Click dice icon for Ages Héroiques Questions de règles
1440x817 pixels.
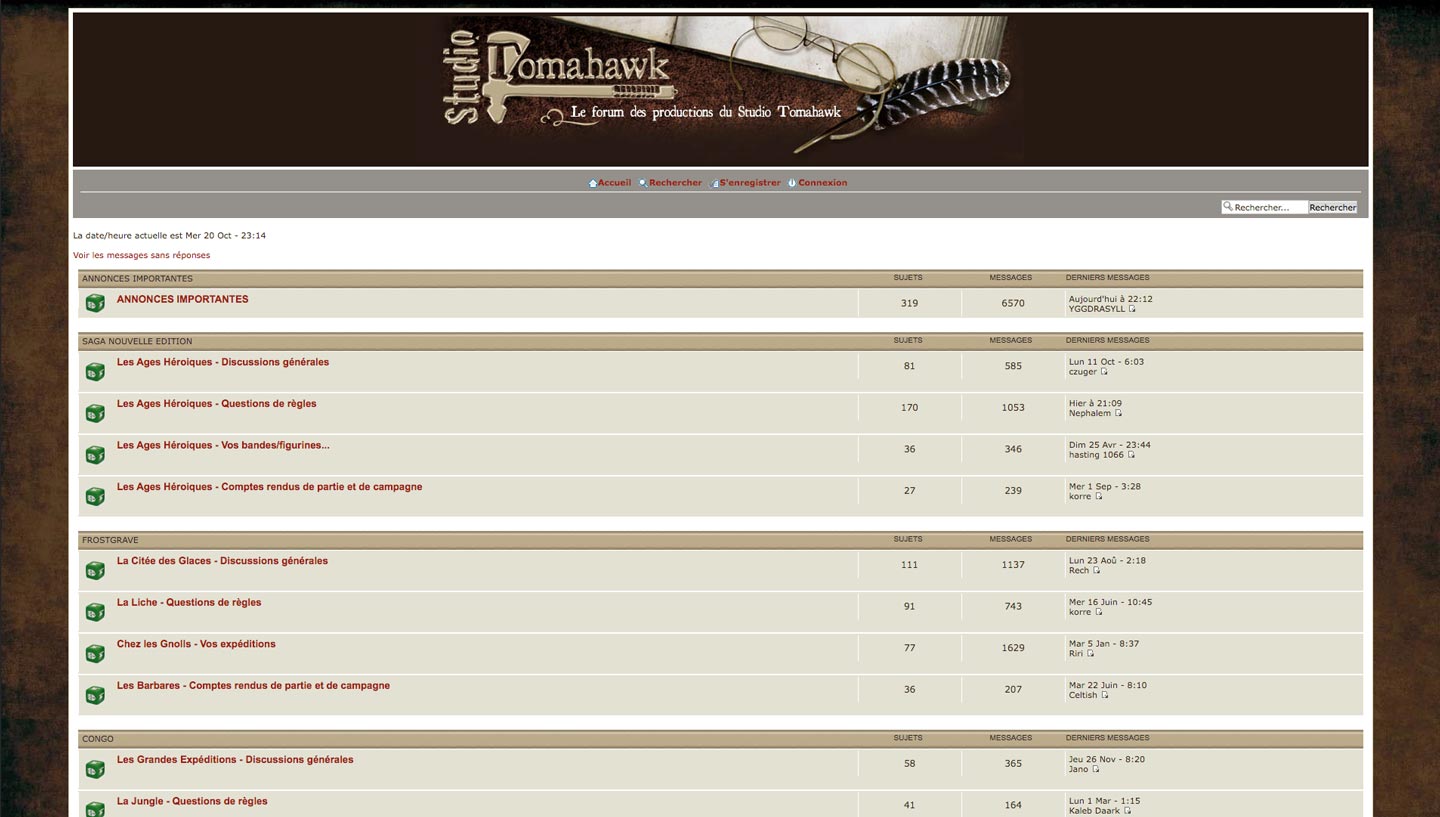[x=95, y=413]
